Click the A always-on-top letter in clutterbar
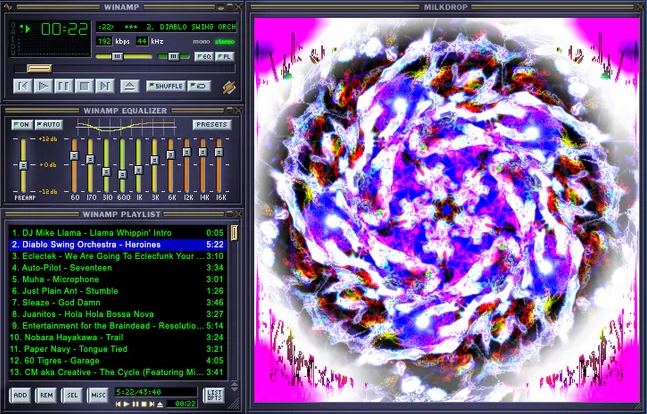647x414 pixels. pos(13,31)
